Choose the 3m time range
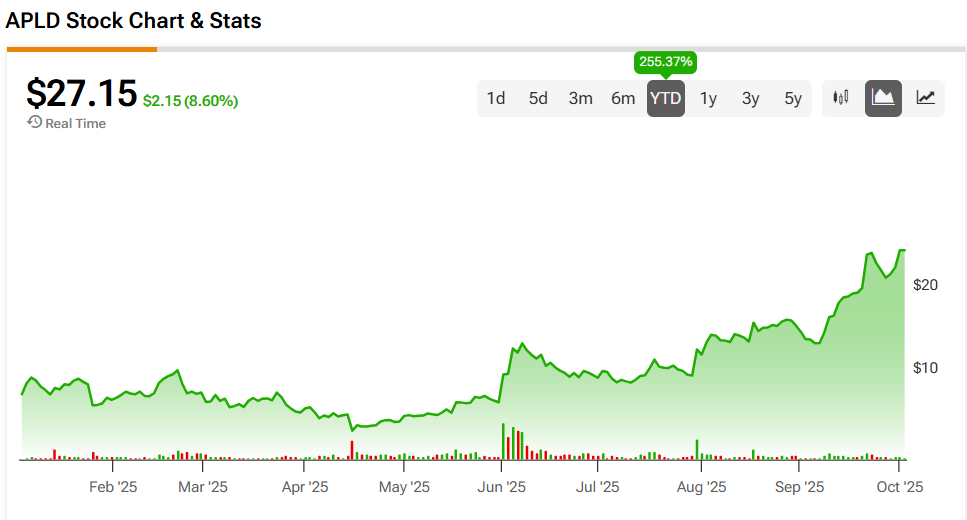967x520 pixels. point(581,98)
